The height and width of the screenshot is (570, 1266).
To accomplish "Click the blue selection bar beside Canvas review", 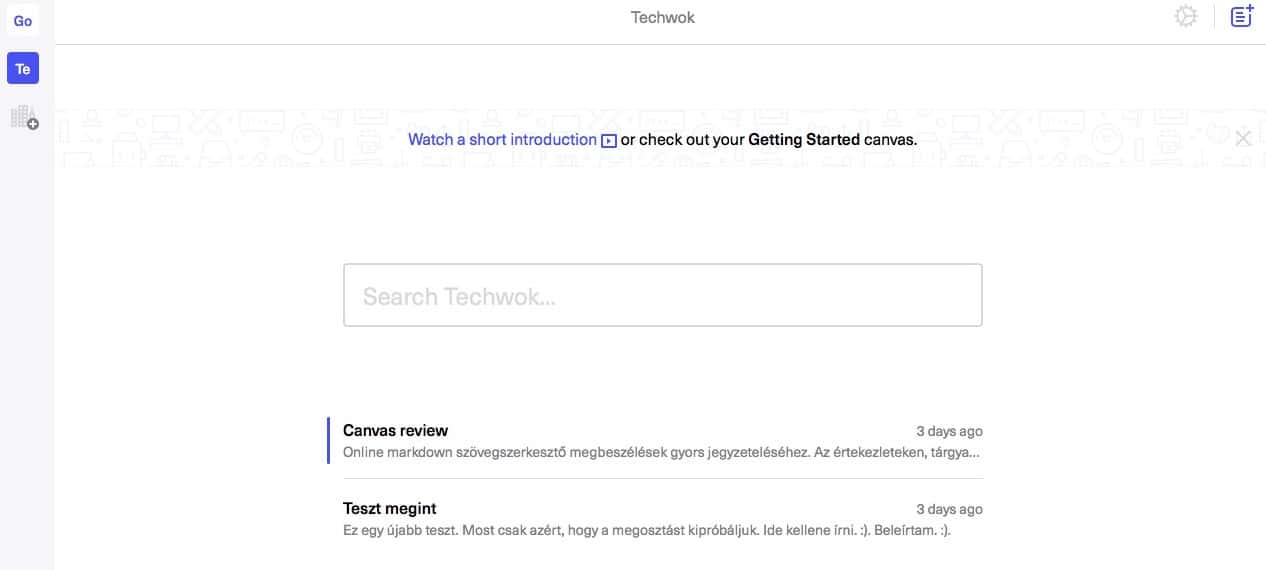I will (x=328, y=440).
